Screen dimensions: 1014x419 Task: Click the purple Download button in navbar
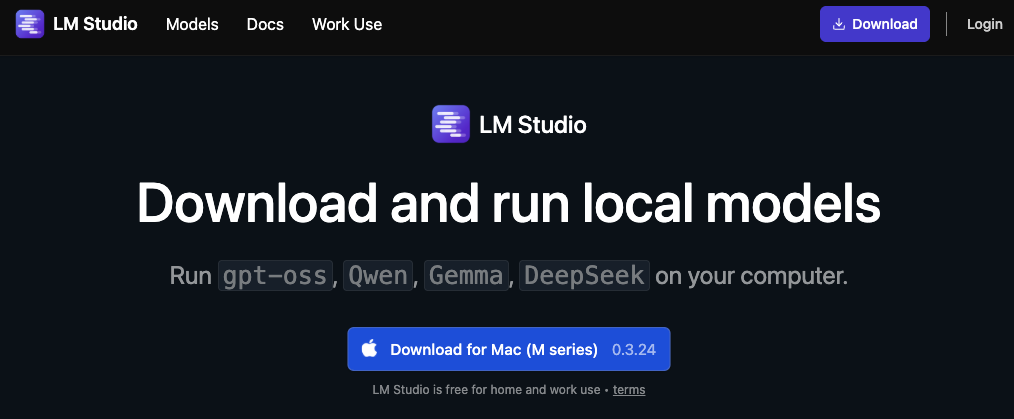coord(874,24)
